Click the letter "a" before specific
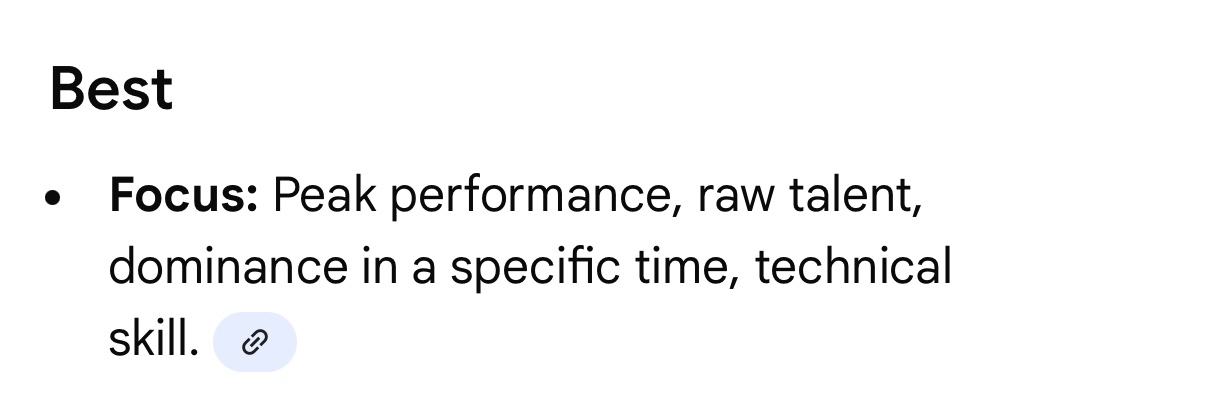Screen dimensions: 1206x402 click(424, 271)
